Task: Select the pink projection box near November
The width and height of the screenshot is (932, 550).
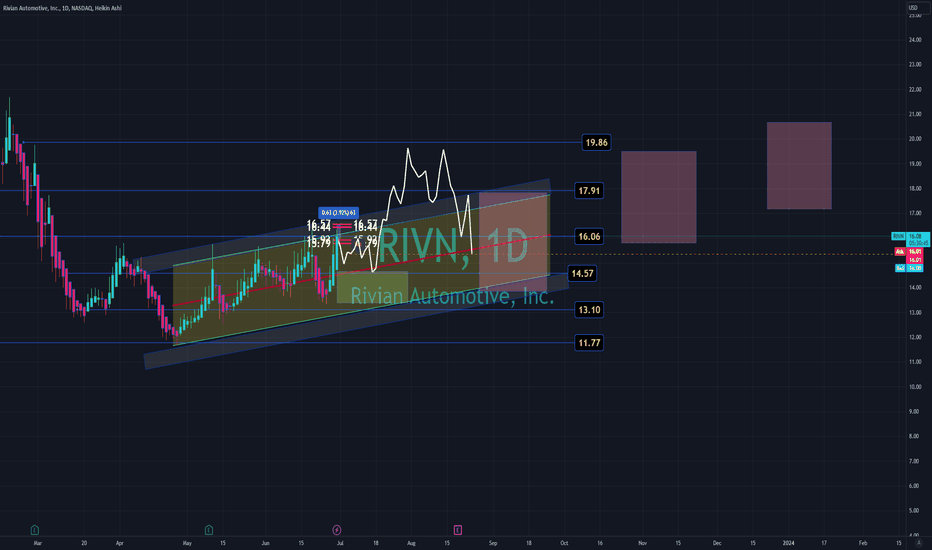Action: (x=659, y=197)
